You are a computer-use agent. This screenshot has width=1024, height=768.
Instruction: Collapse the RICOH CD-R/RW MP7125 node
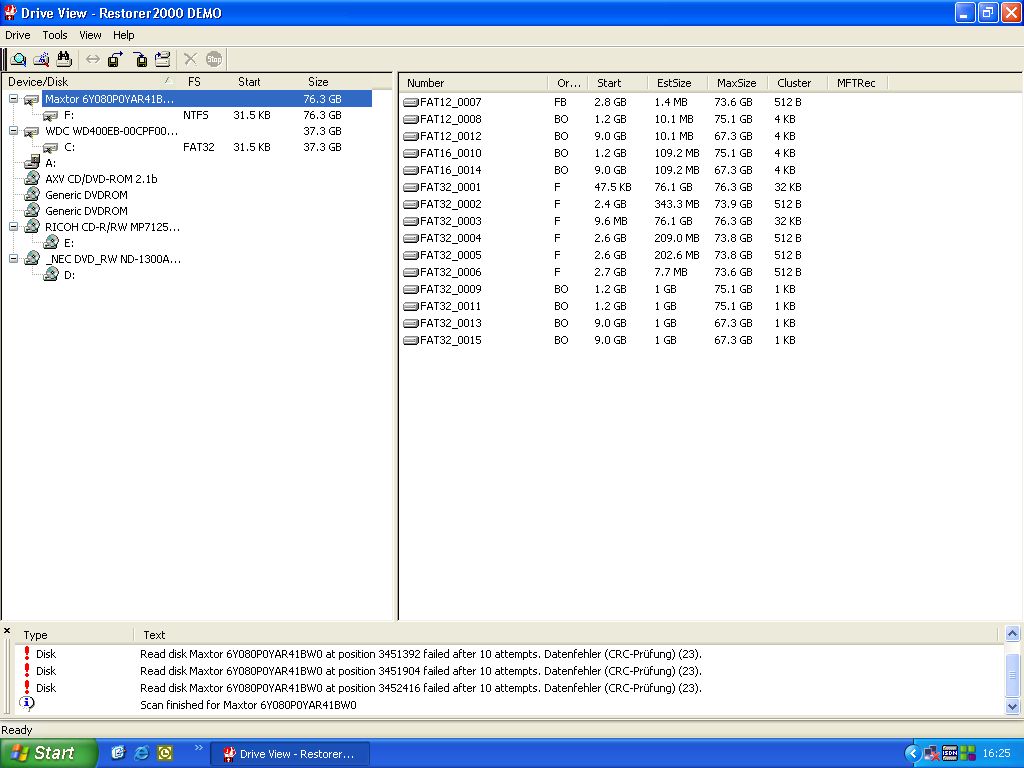tap(13, 227)
